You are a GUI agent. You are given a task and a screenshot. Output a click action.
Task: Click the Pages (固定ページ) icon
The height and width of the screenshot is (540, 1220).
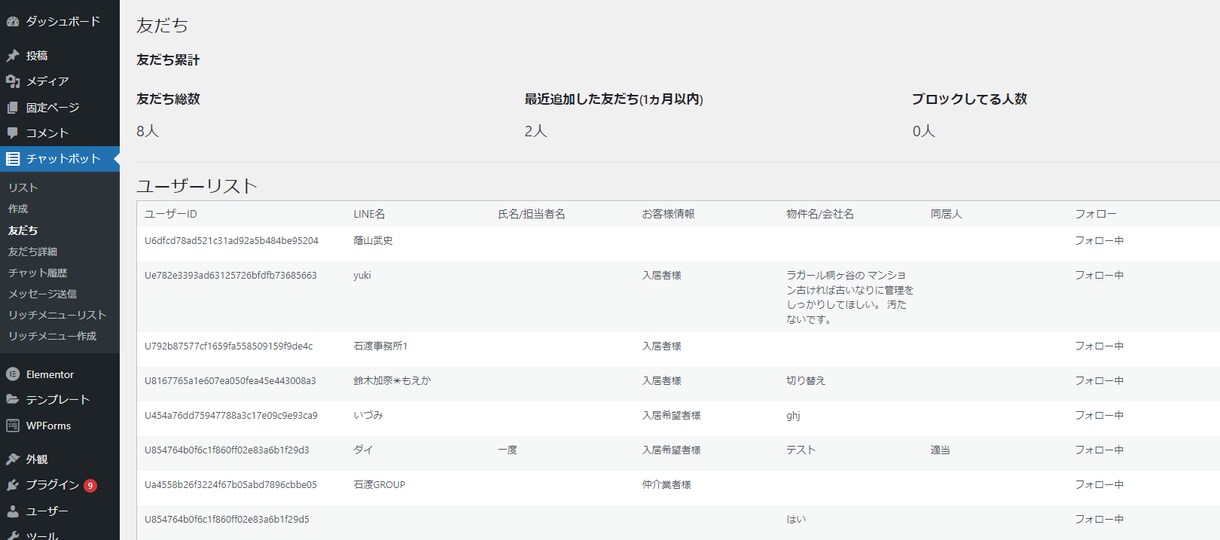pos(13,107)
